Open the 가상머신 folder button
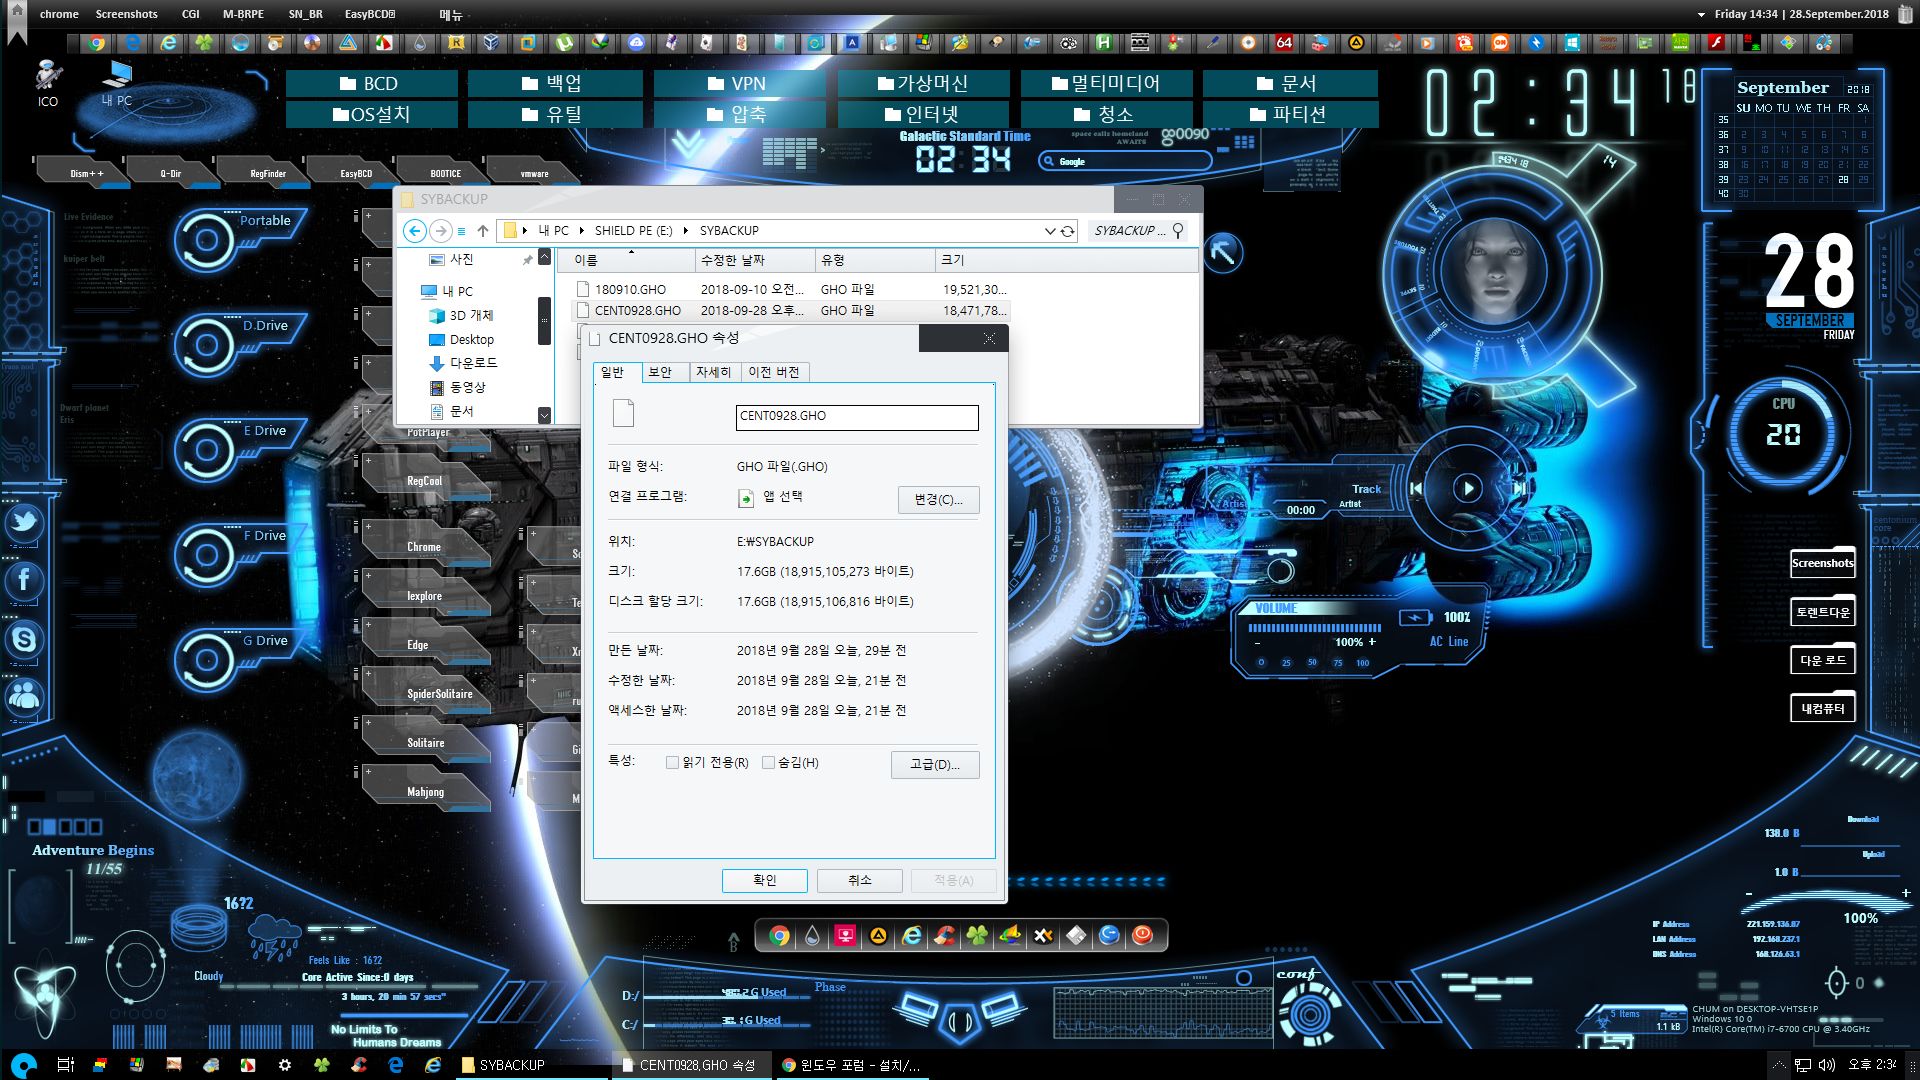 (923, 84)
